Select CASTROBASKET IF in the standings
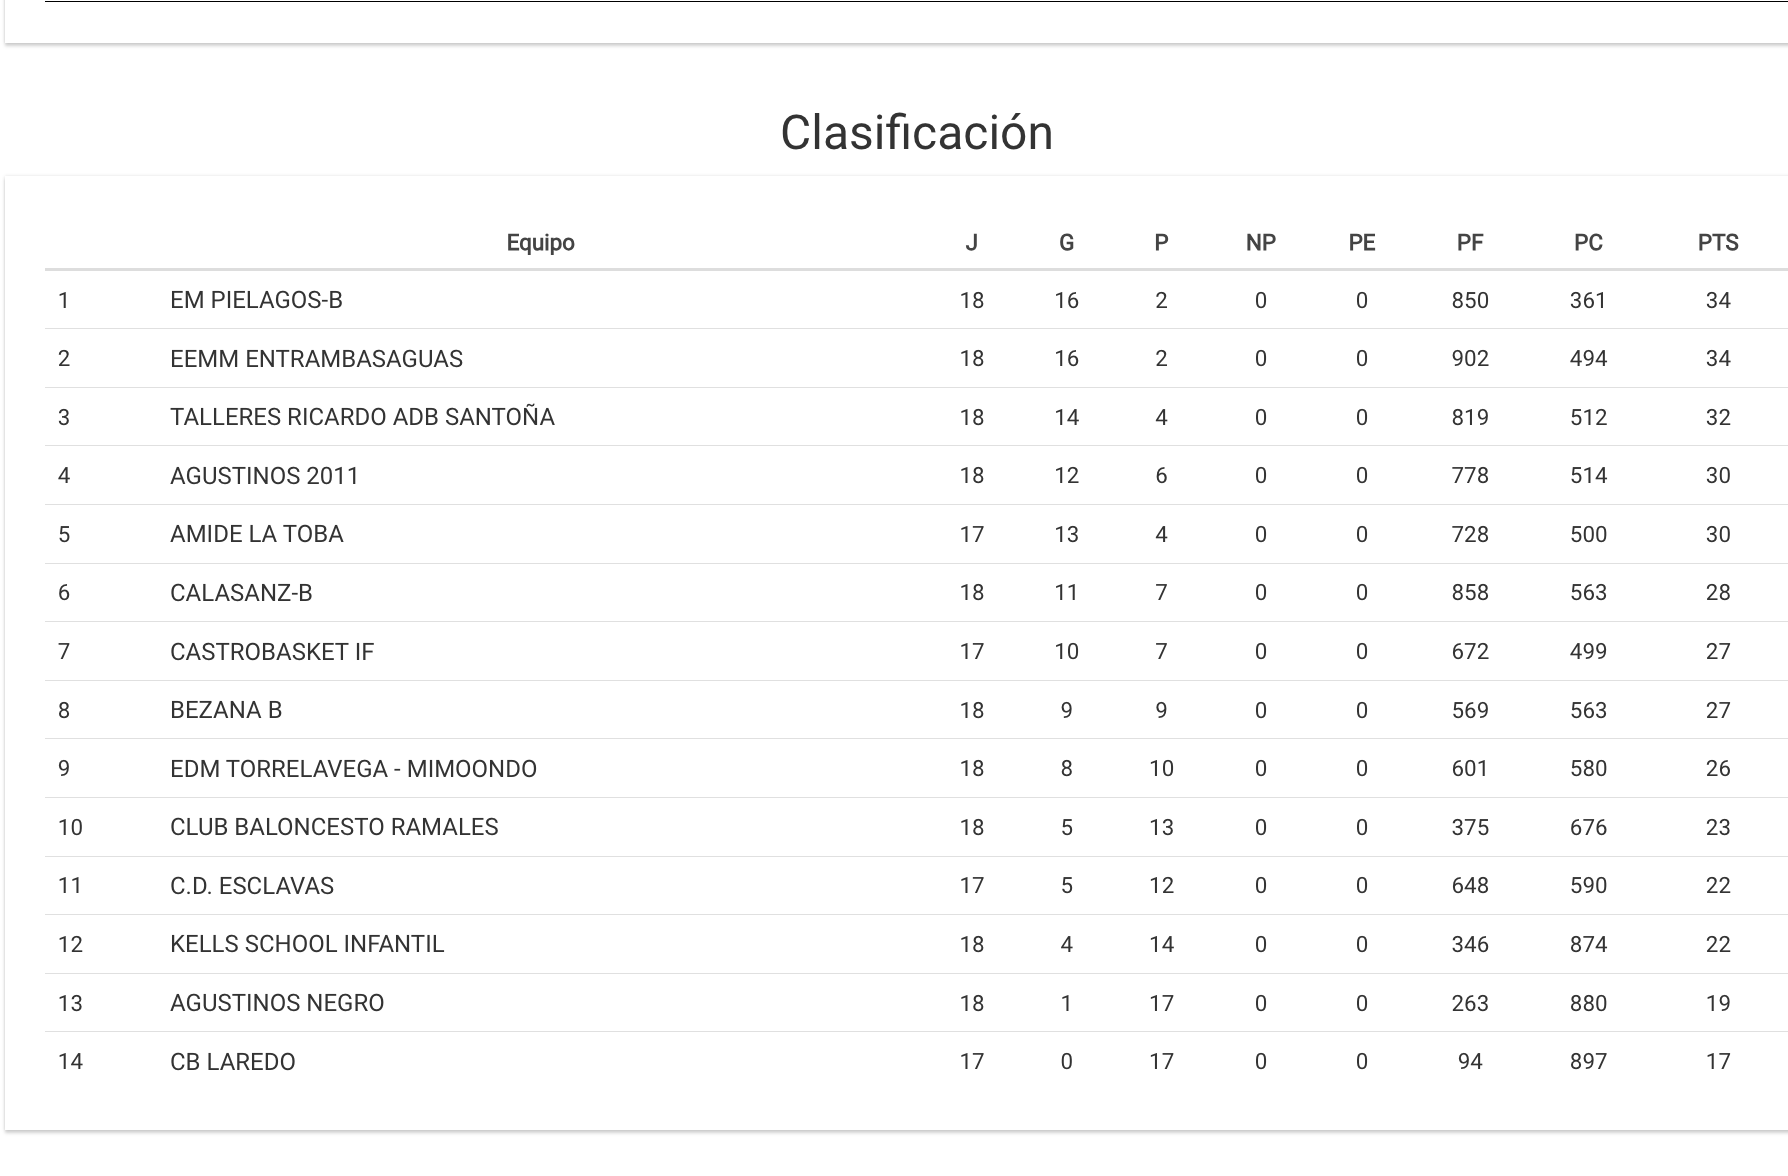Image resolution: width=1788 pixels, height=1176 pixels. coord(272,652)
